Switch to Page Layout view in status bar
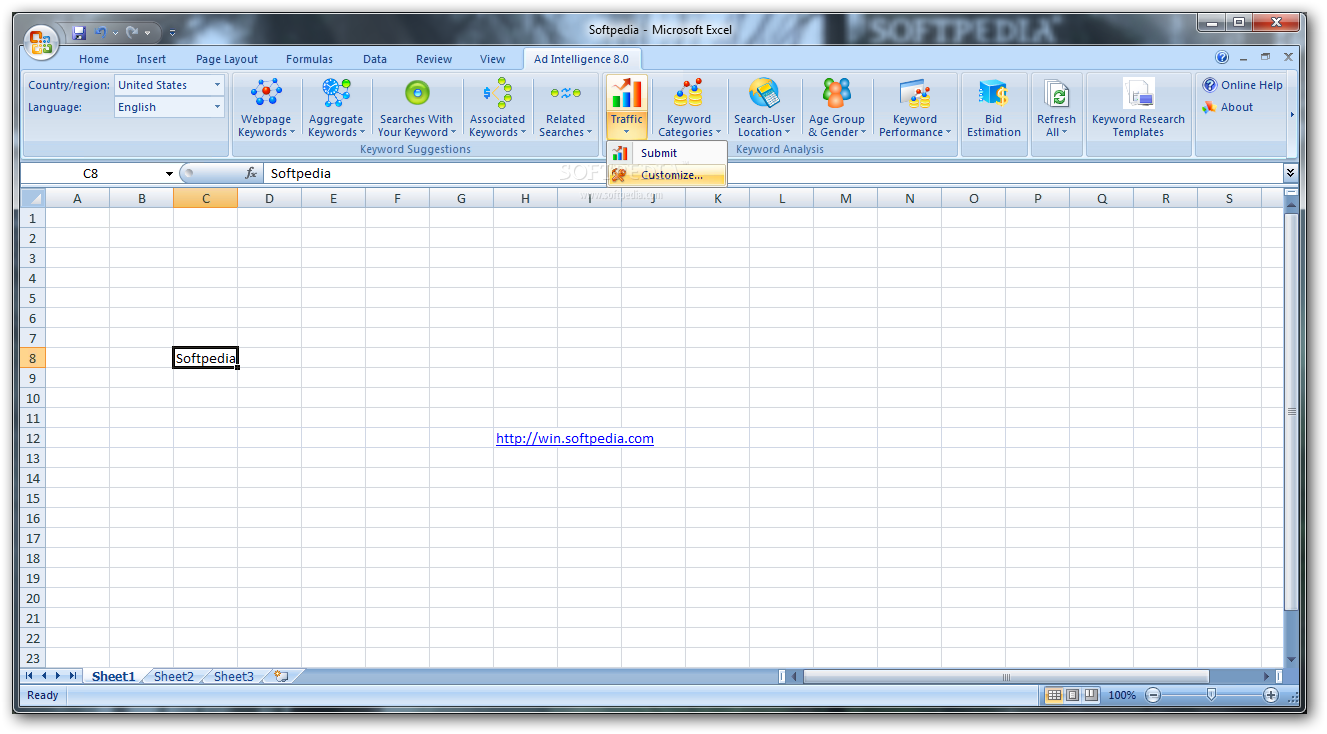Viewport: 1327px width, 734px height. tap(1072, 695)
